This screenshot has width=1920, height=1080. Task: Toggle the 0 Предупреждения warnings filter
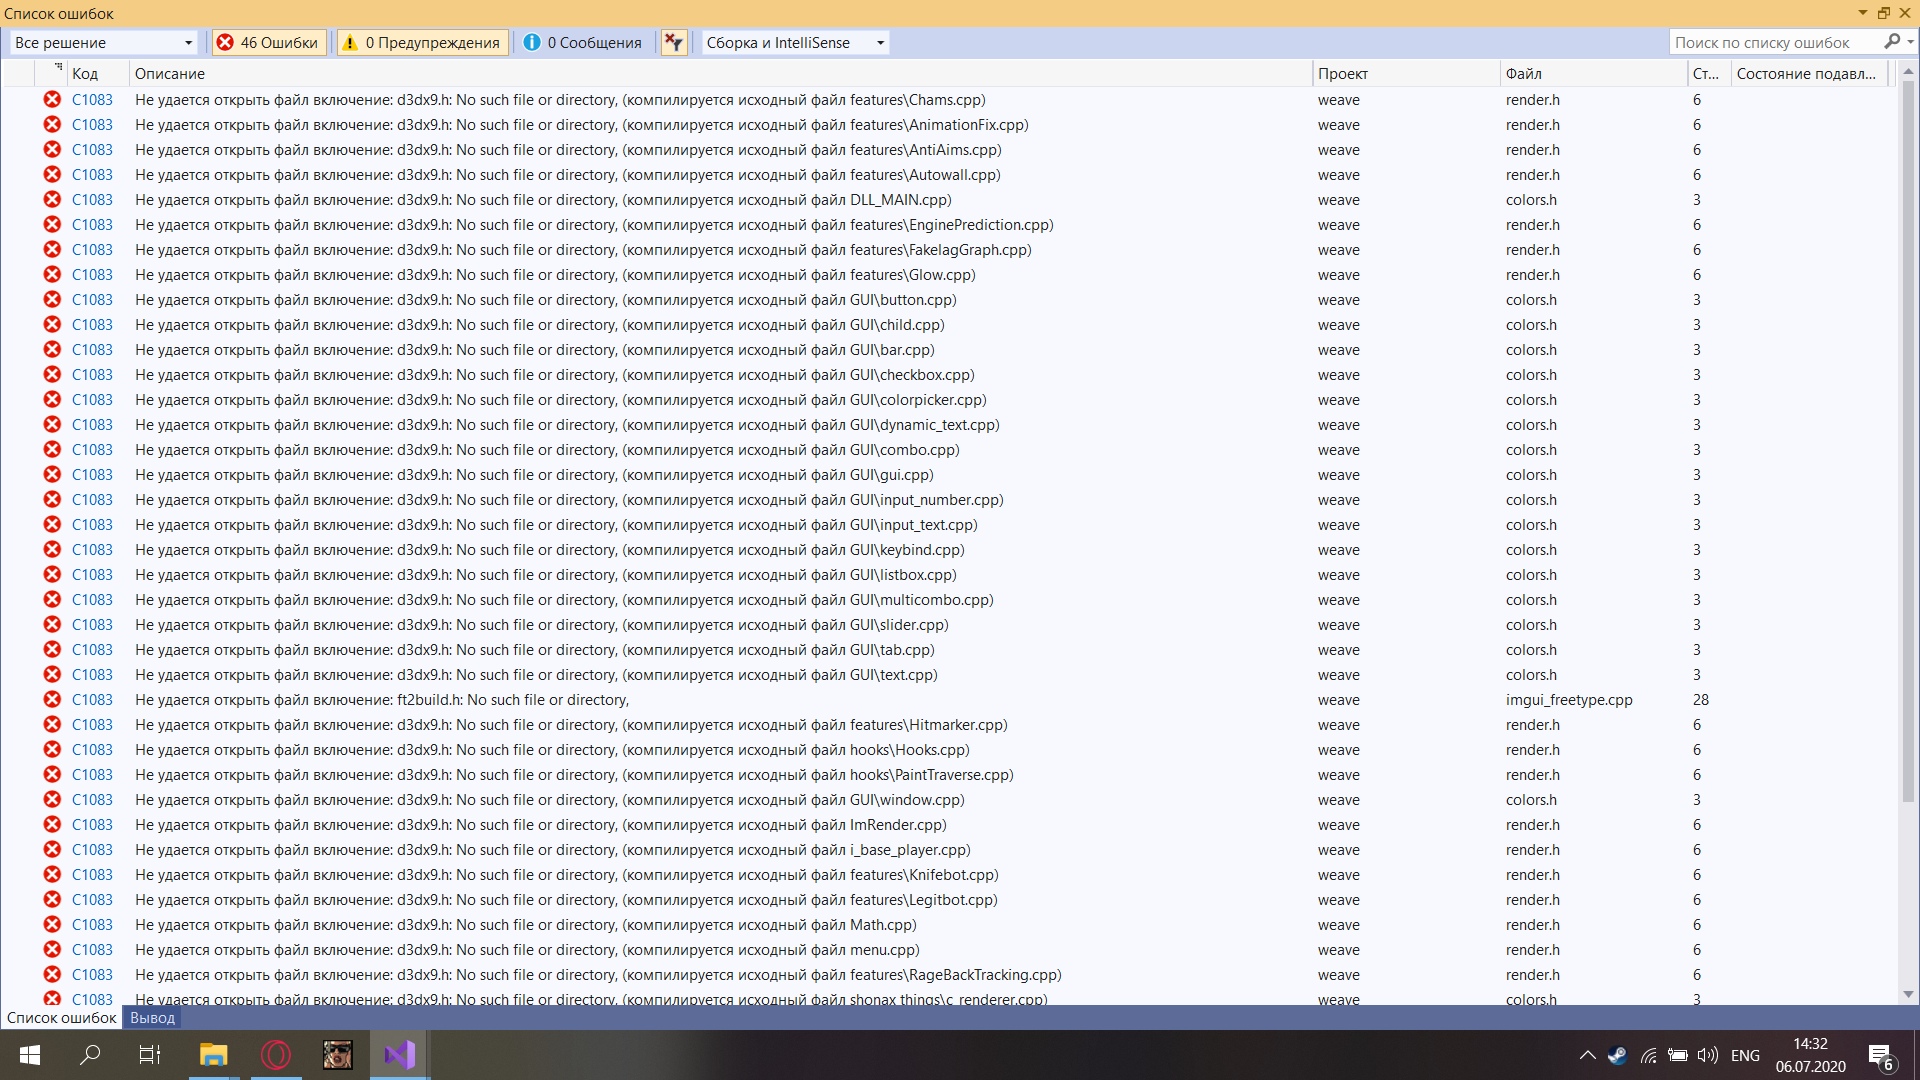[422, 42]
